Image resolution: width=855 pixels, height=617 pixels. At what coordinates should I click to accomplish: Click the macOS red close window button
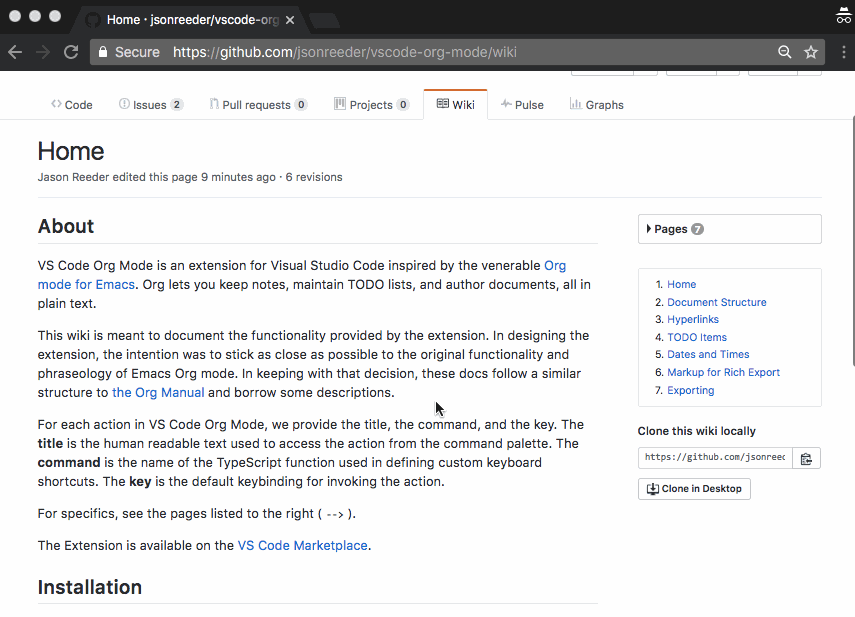click(x=15, y=16)
